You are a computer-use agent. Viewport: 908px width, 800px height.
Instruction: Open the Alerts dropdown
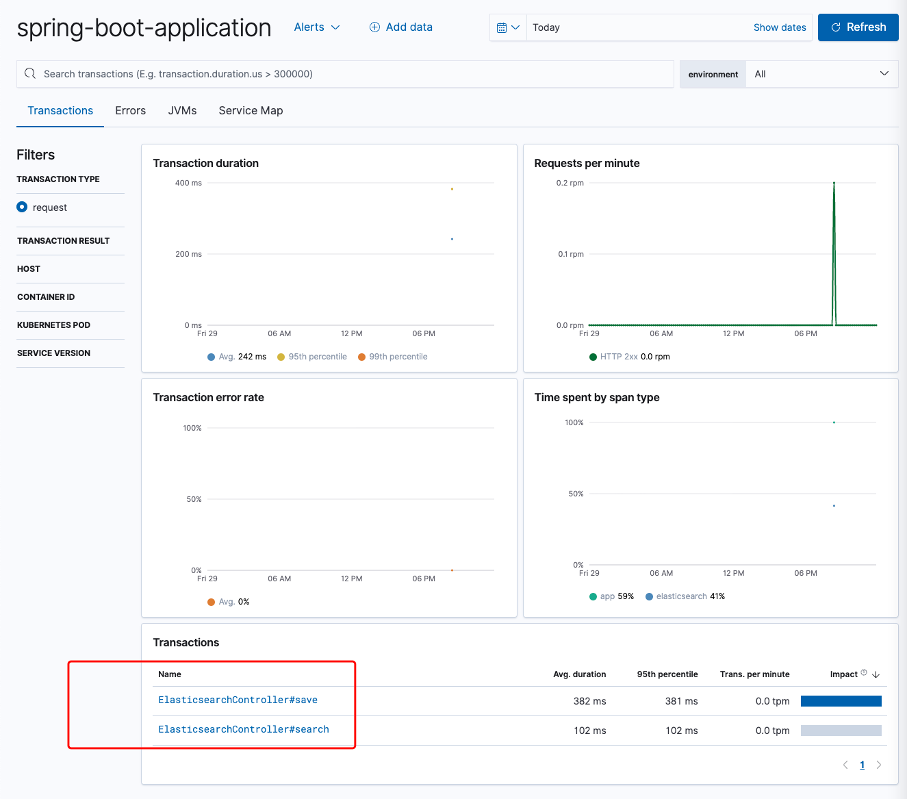tap(316, 27)
